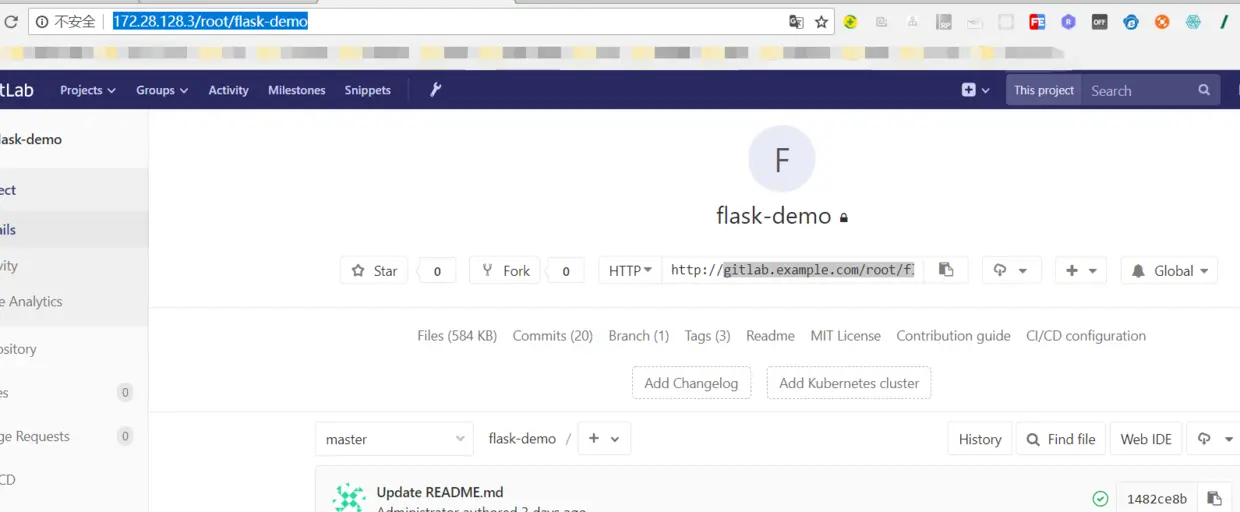Bookmark this page with the star icon

point(821,21)
